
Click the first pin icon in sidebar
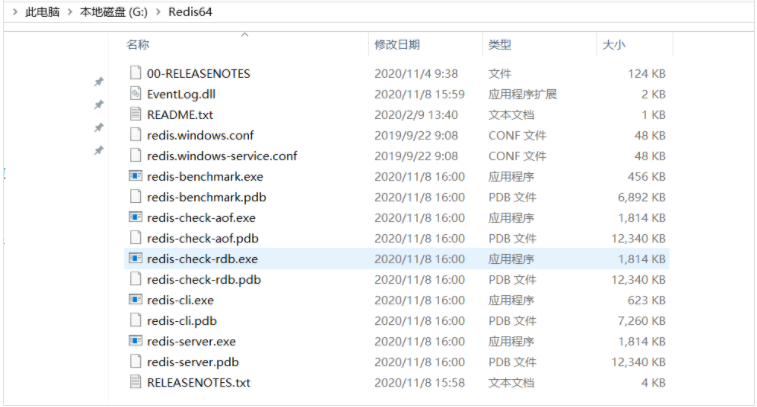98,82
